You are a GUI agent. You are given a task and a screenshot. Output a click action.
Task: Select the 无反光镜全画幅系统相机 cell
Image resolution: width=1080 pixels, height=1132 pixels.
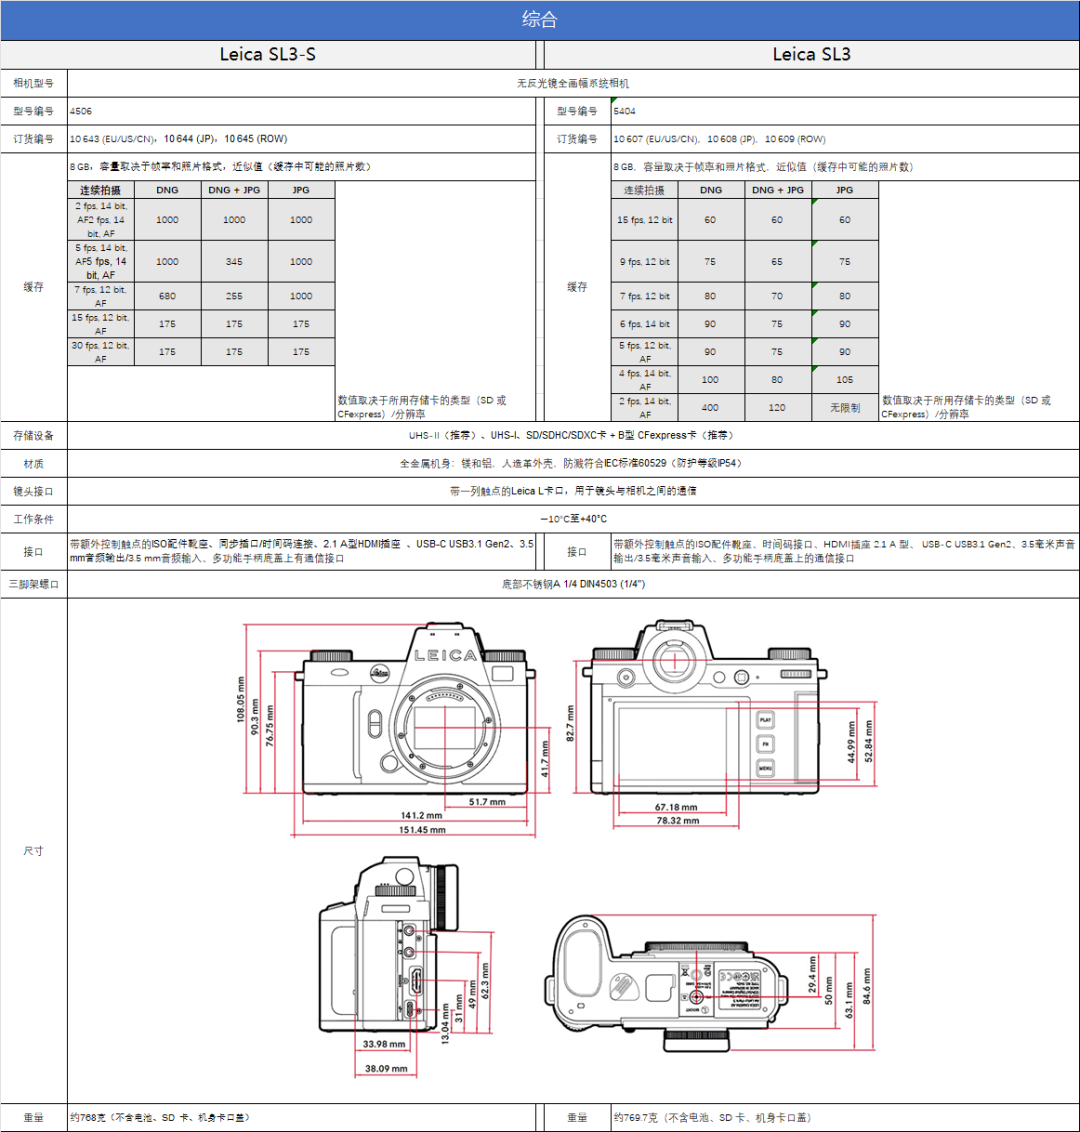pos(573,83)
